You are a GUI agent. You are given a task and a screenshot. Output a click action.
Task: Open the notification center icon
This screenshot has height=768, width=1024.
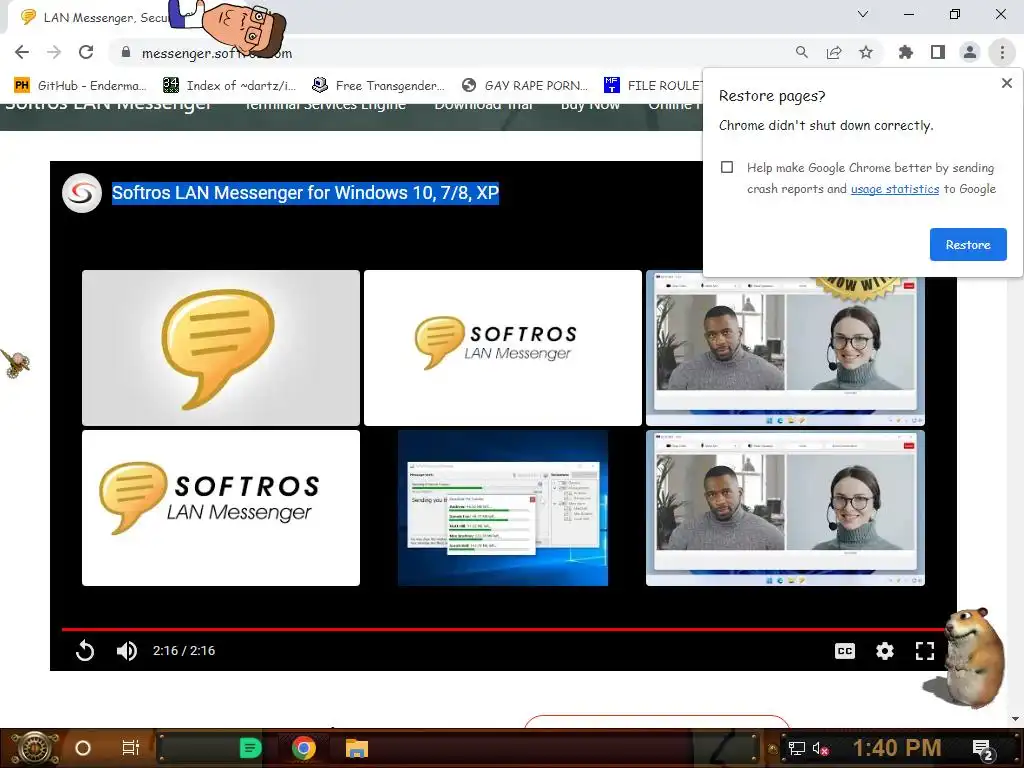(982, 748)
